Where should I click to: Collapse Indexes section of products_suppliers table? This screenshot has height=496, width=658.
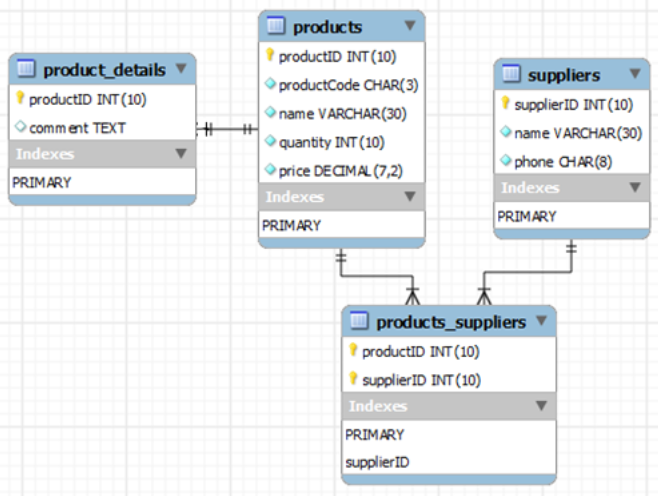click(541, 405)
